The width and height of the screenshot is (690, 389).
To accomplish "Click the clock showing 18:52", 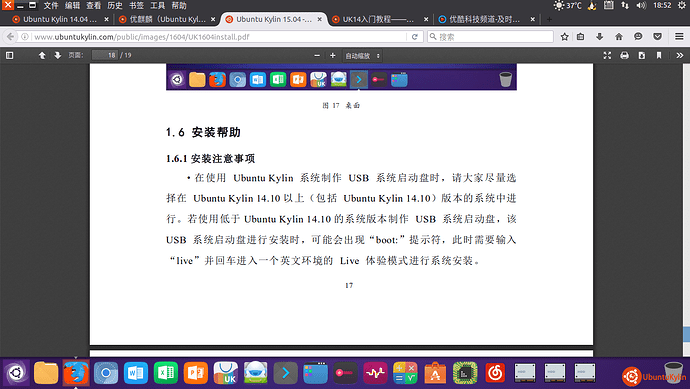I will (x=662, y=6).
